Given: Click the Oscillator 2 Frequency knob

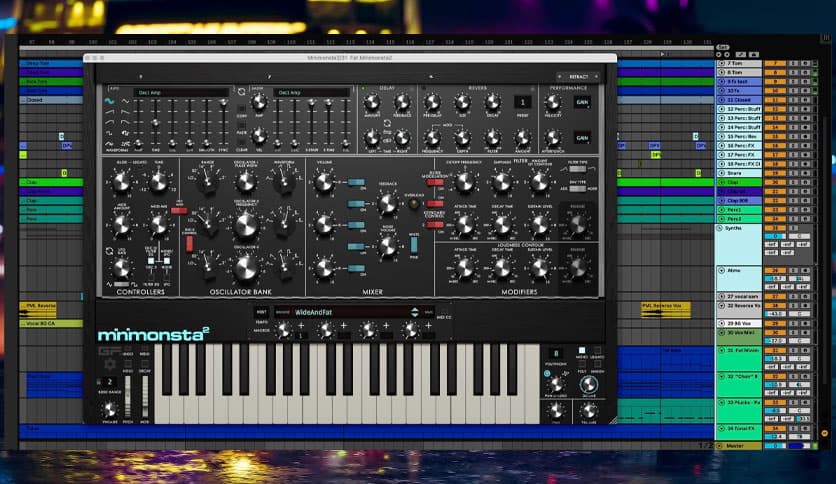Looking at the screenshot, I should tap(245, 226).
